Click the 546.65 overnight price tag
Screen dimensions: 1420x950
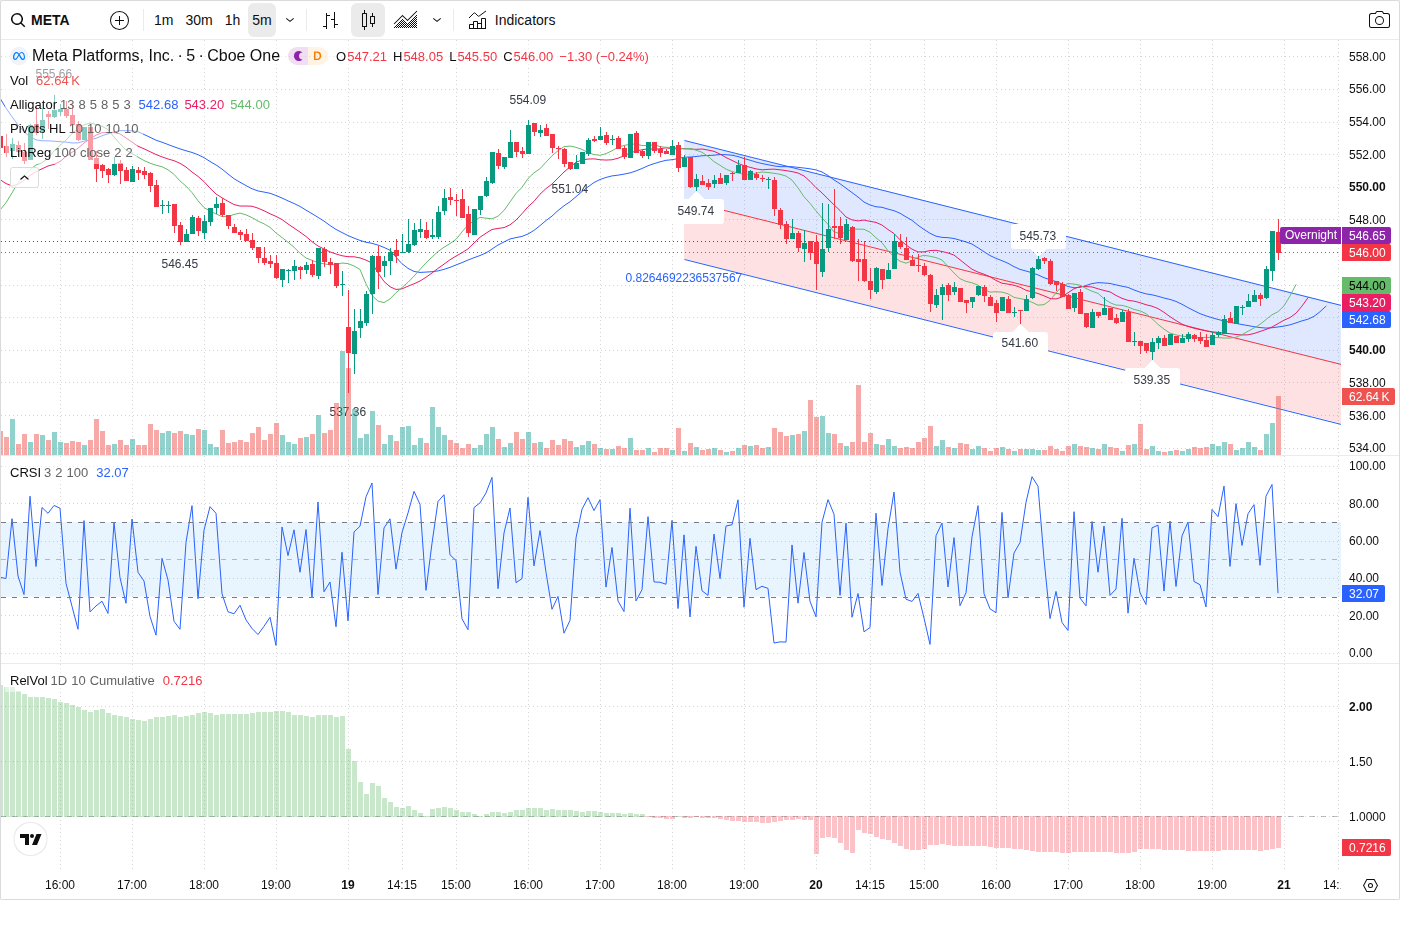pos(1367,236)
